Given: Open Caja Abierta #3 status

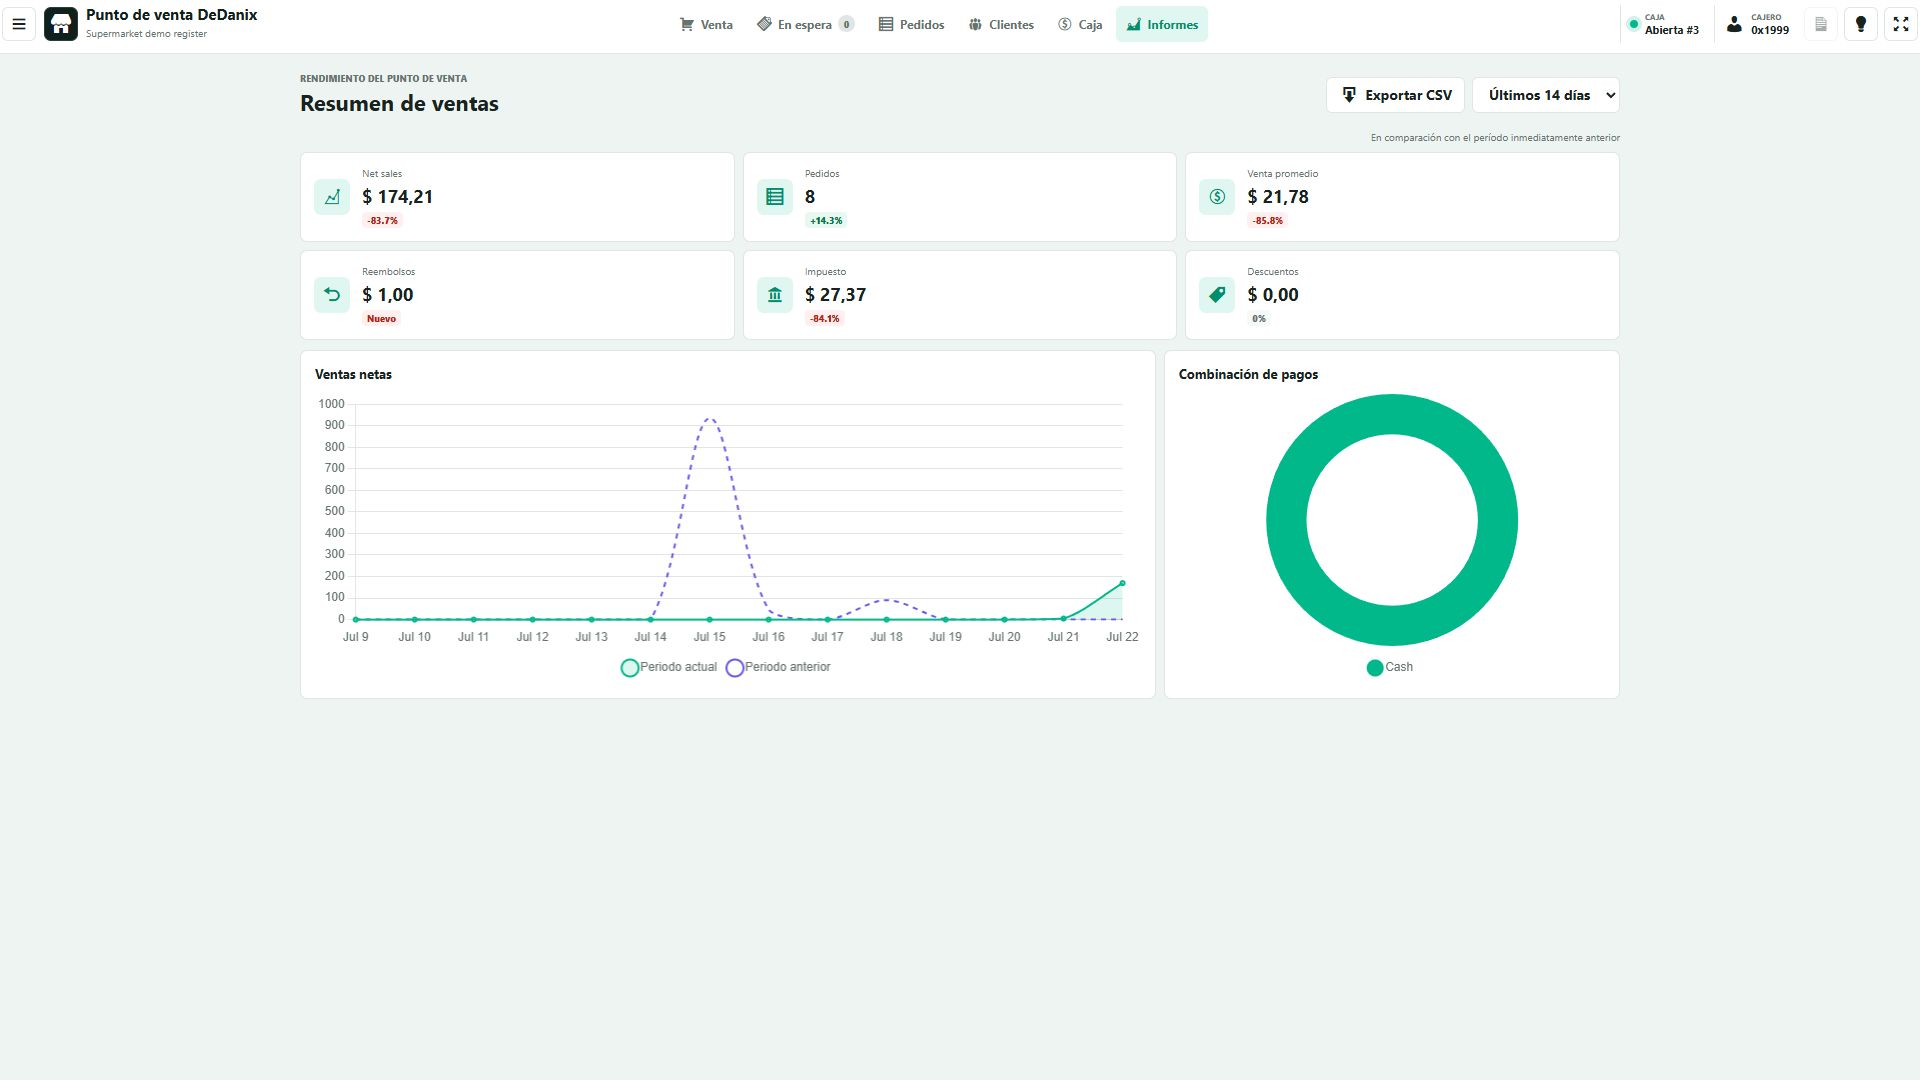Looking at the screenshot, I should [1664, 24].
